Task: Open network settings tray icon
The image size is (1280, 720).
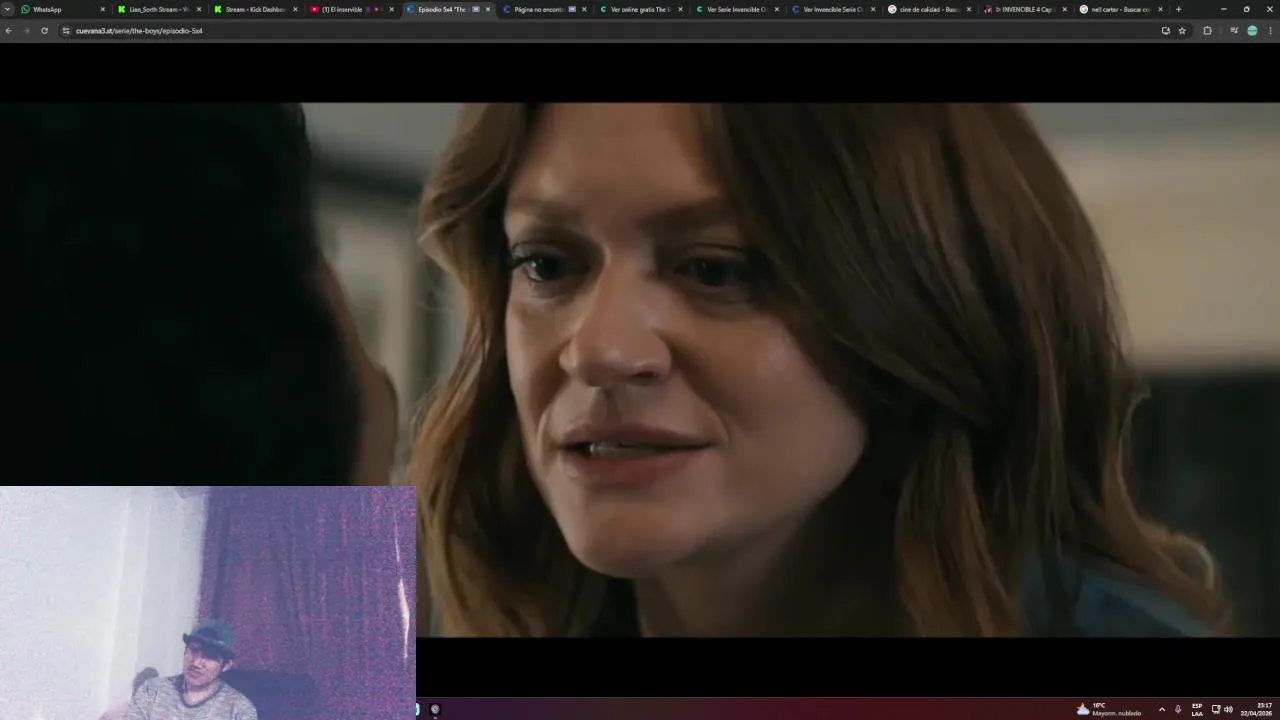Action: (x=1216, y=709)
